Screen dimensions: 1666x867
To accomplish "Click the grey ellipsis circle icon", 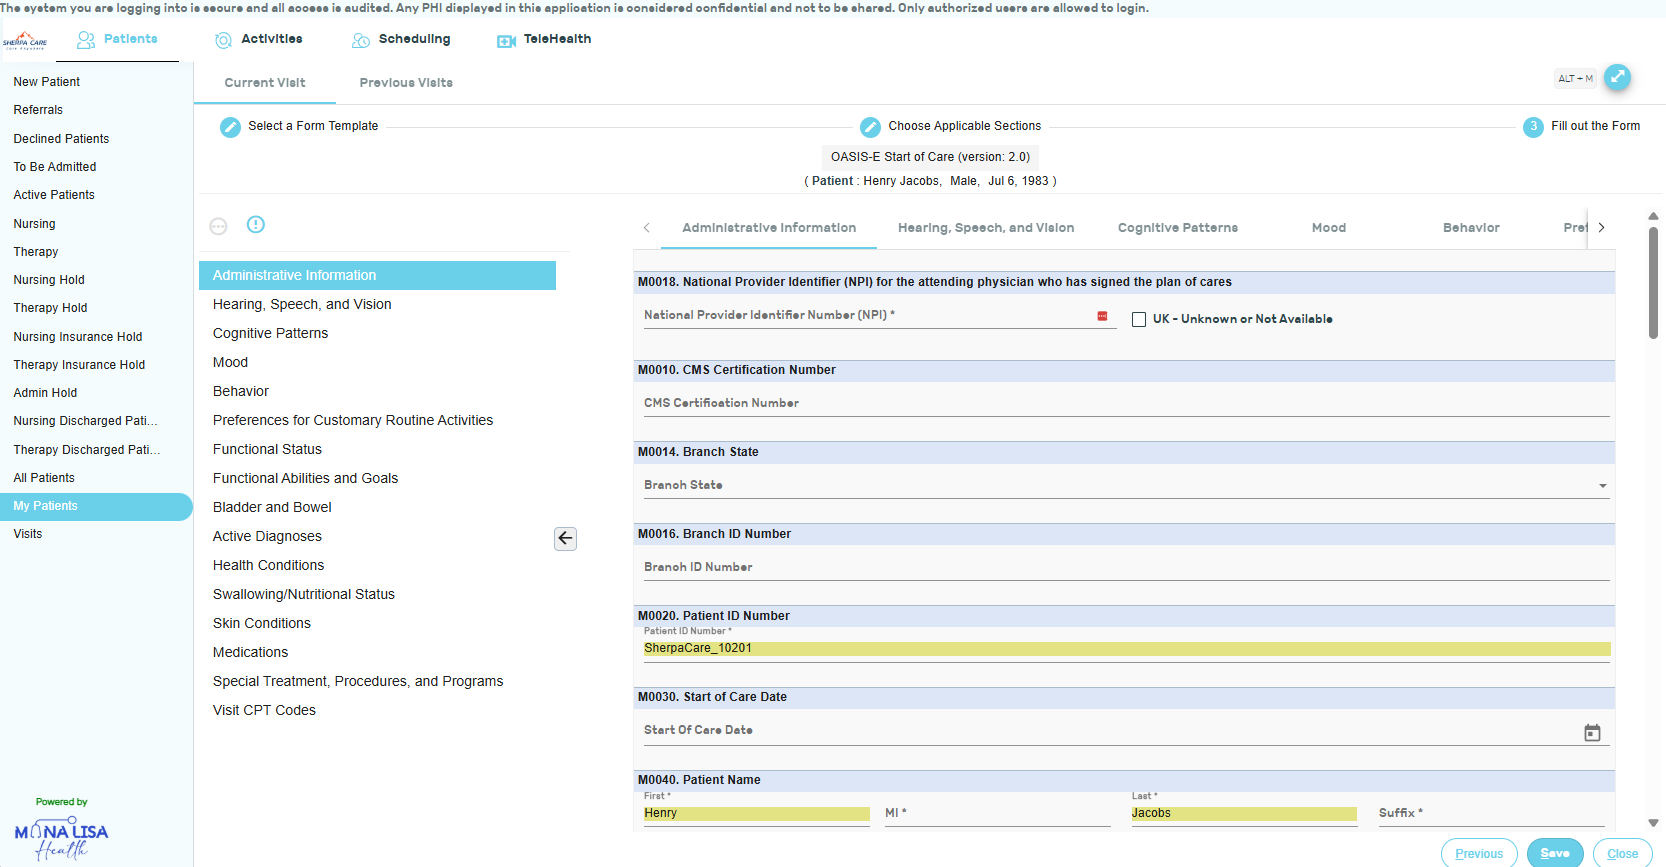I will 218,227.
